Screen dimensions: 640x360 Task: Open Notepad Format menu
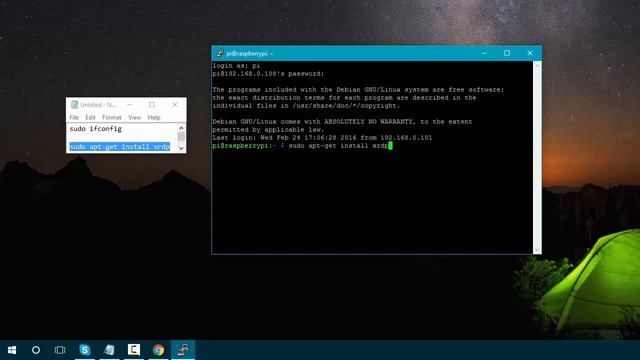112,118
